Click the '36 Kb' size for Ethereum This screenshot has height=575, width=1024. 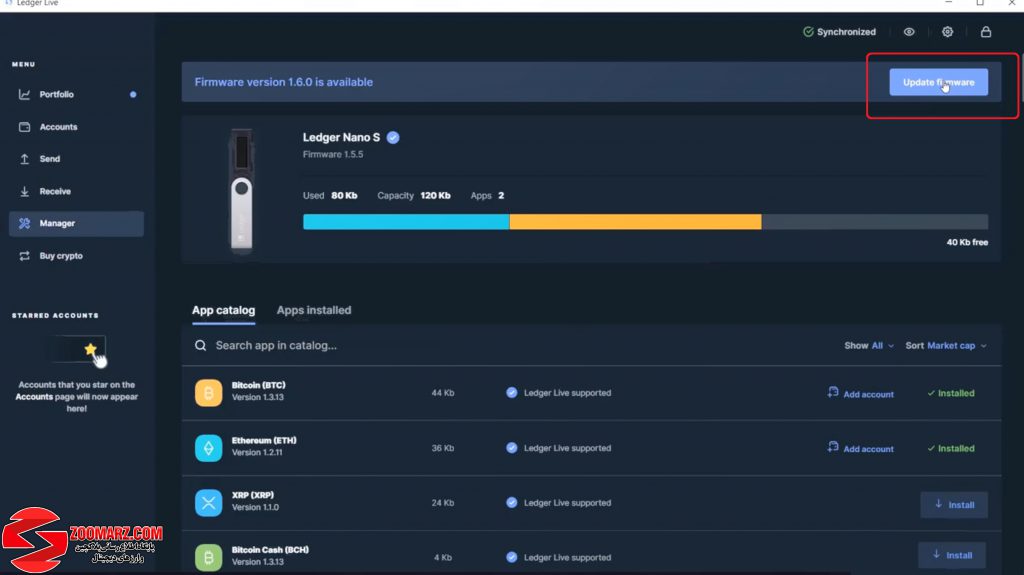click(443, 448)
